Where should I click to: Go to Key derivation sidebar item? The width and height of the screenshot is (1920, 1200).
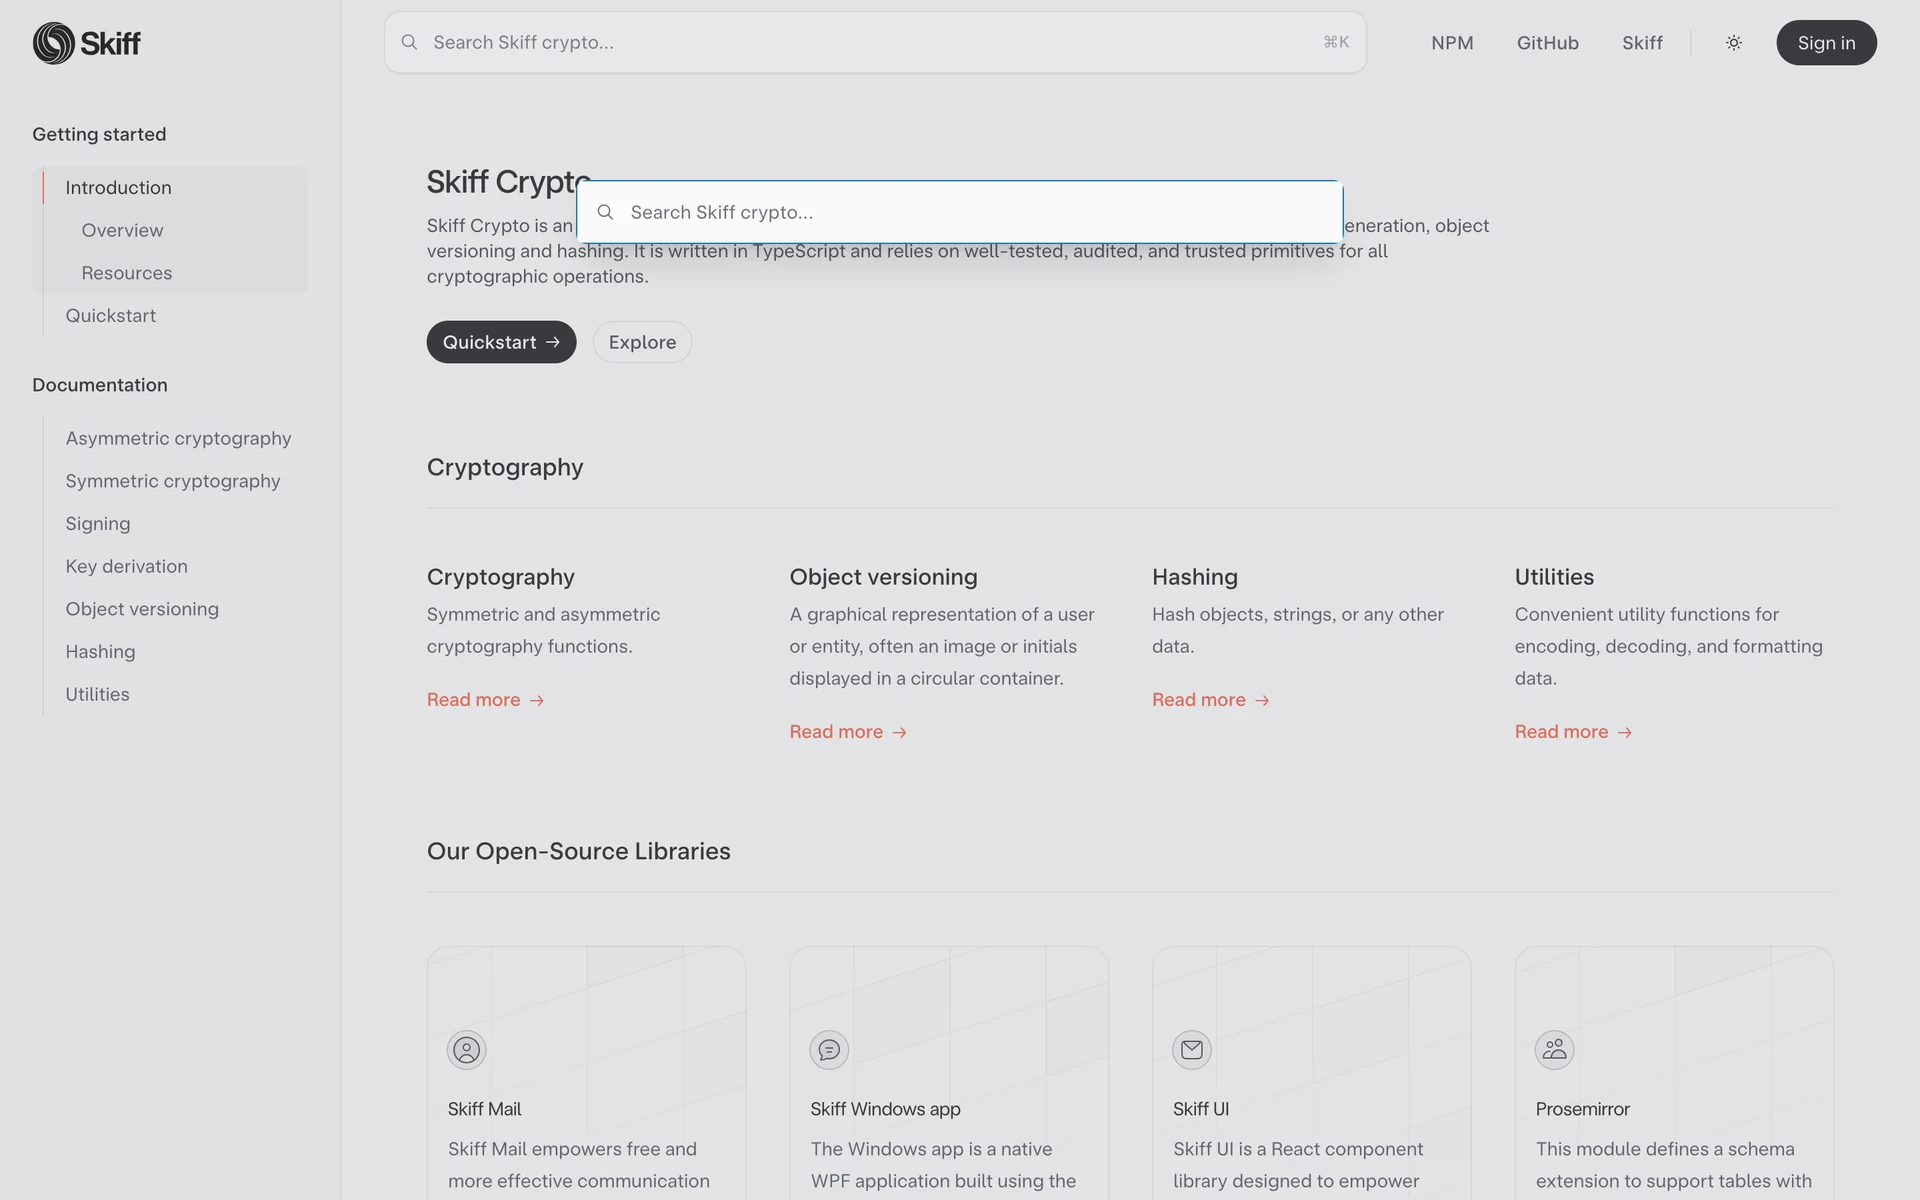pyautogui.click(x=126, y=566)
